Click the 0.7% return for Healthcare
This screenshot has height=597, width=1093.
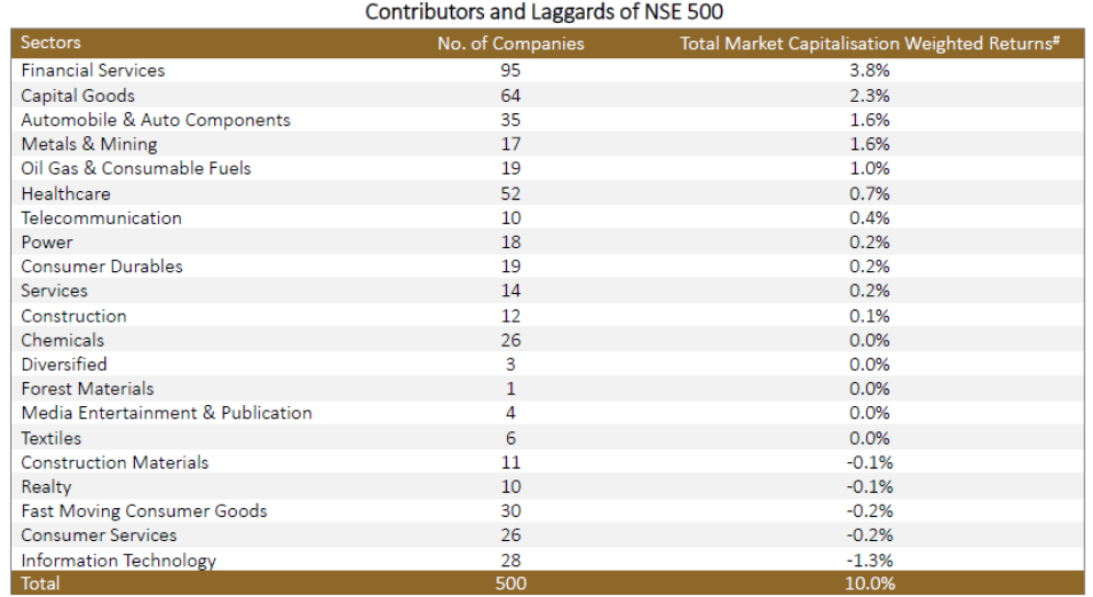(869, 194)
